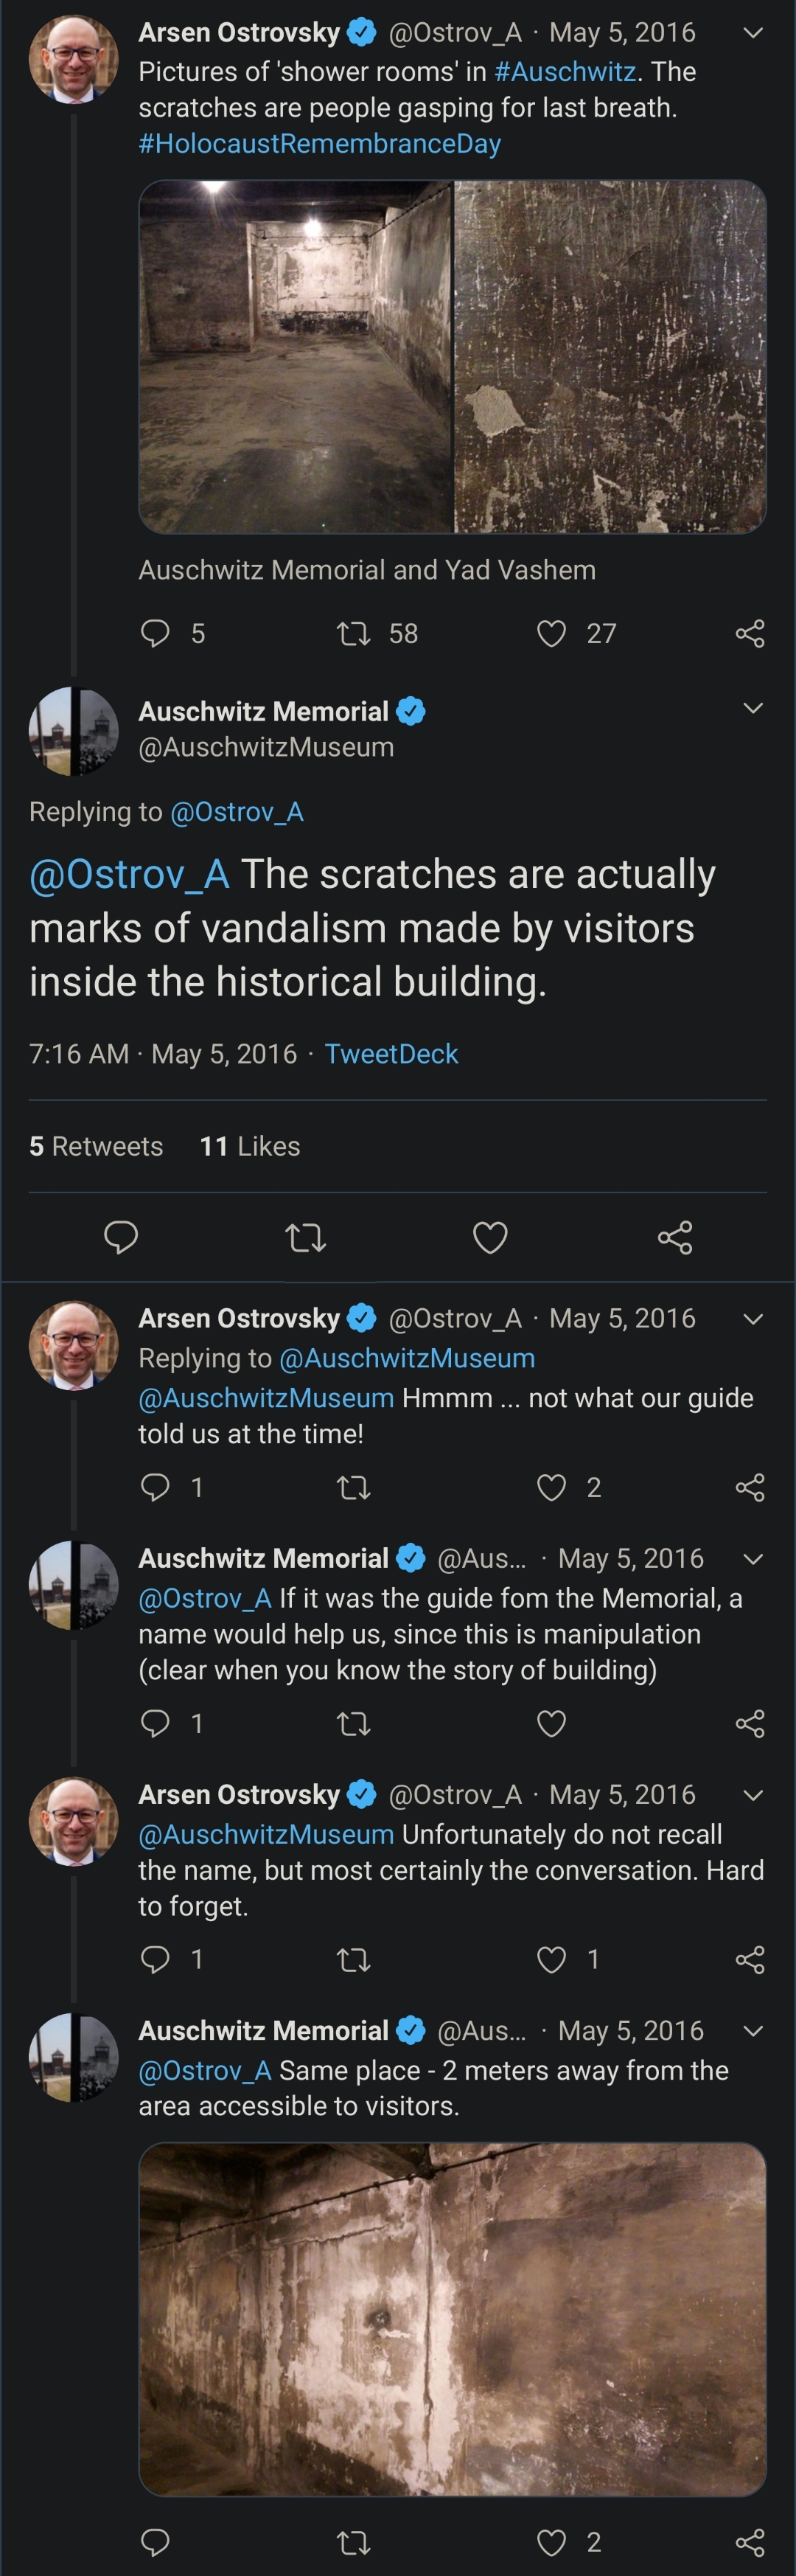Retweet the main Auschwitz Memorial tweet
Screen dimensions: 796x2576
305,1238
